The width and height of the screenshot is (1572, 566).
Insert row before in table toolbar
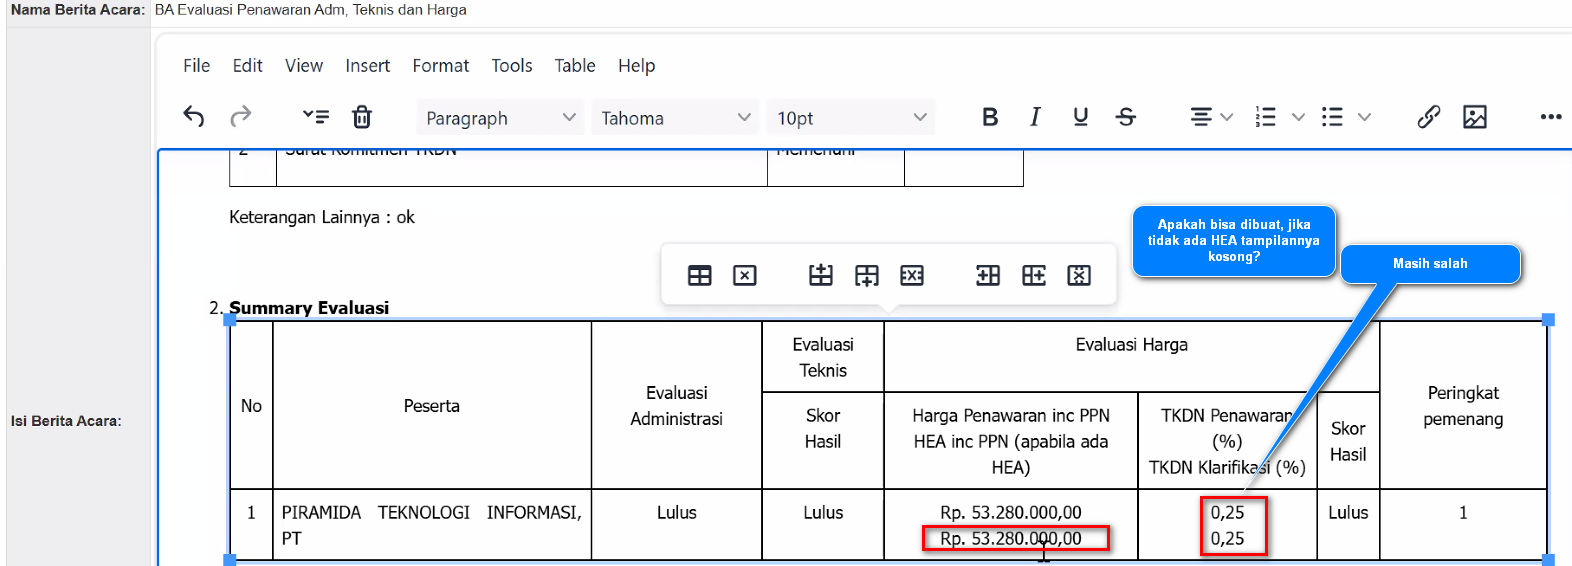pyautogui.click(x=821, y=276)
